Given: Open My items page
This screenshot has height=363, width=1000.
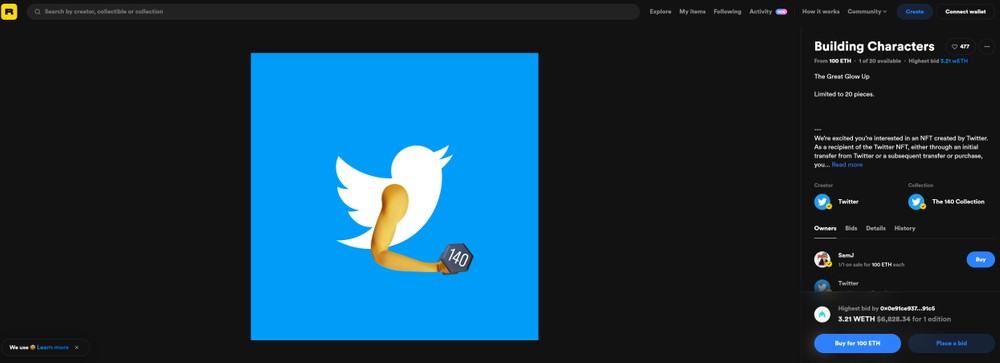Looking at the screenshot, I should click(x=692, y=11).
